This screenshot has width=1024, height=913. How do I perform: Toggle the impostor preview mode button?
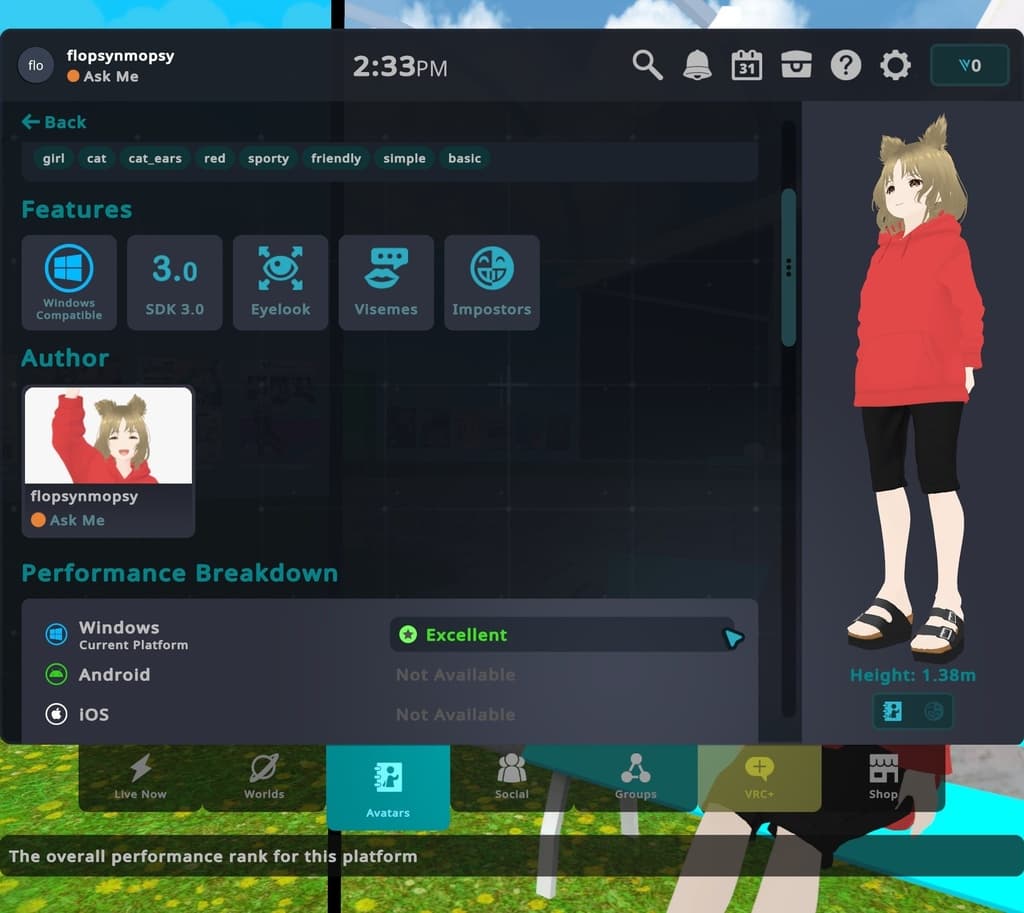(x=933, y=711)
